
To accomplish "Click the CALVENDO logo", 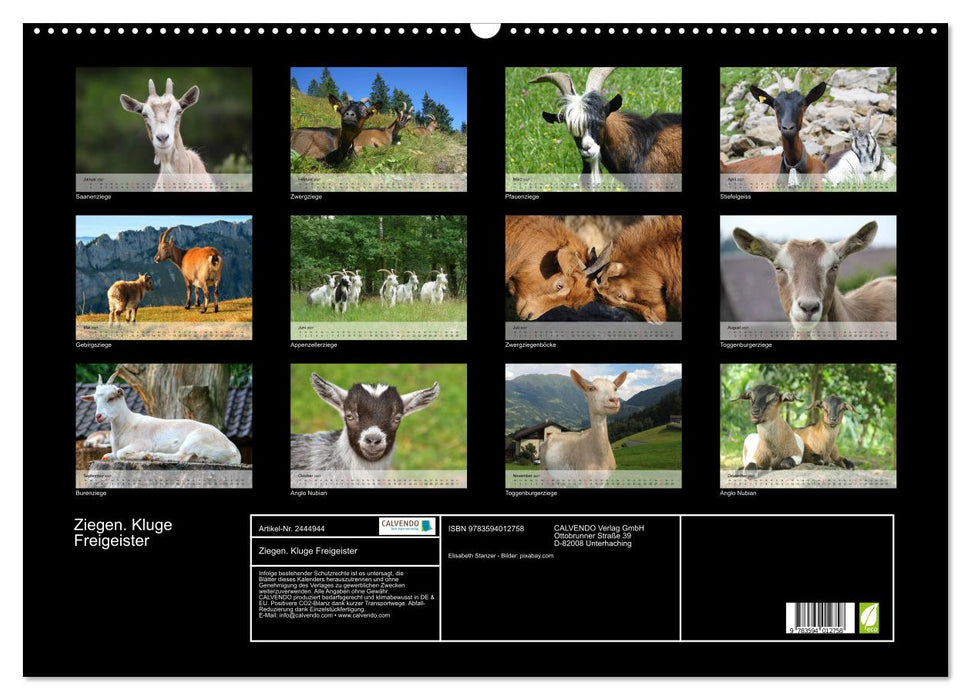I will [407, 526].
